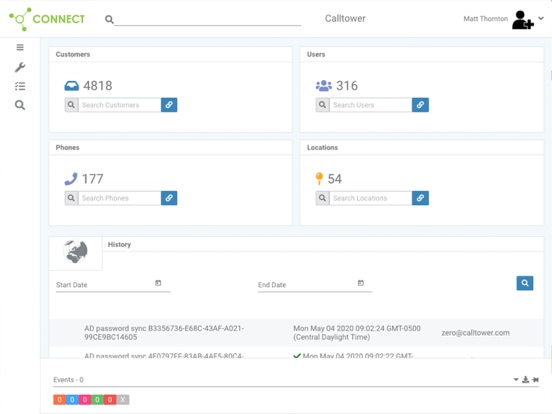Open the End Date calendar picker
The height and width of the screenshot is (414, 552).
click(x=361, y=283)
